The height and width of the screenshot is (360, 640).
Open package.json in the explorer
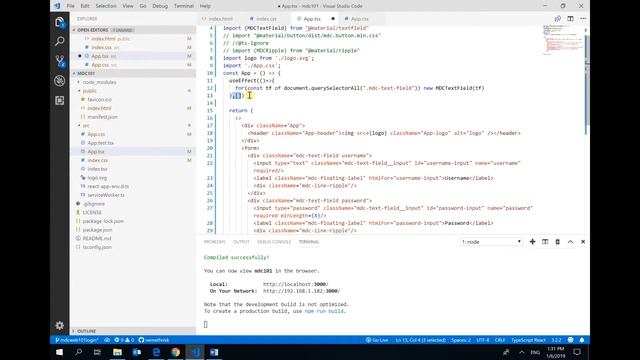[97, 230]
